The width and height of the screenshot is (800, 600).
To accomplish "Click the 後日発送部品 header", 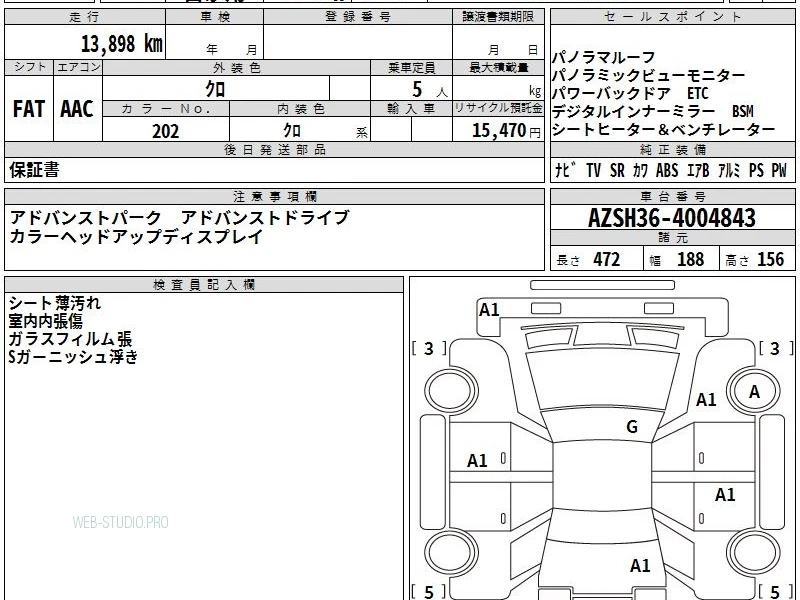I will 274,149.
